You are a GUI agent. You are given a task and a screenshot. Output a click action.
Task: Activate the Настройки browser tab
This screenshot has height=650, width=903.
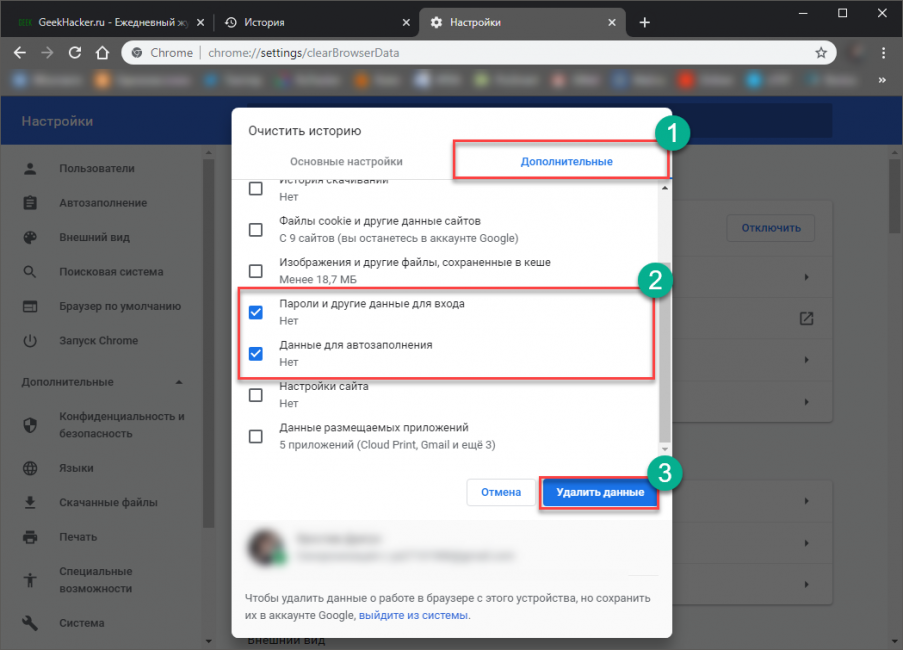522,22
